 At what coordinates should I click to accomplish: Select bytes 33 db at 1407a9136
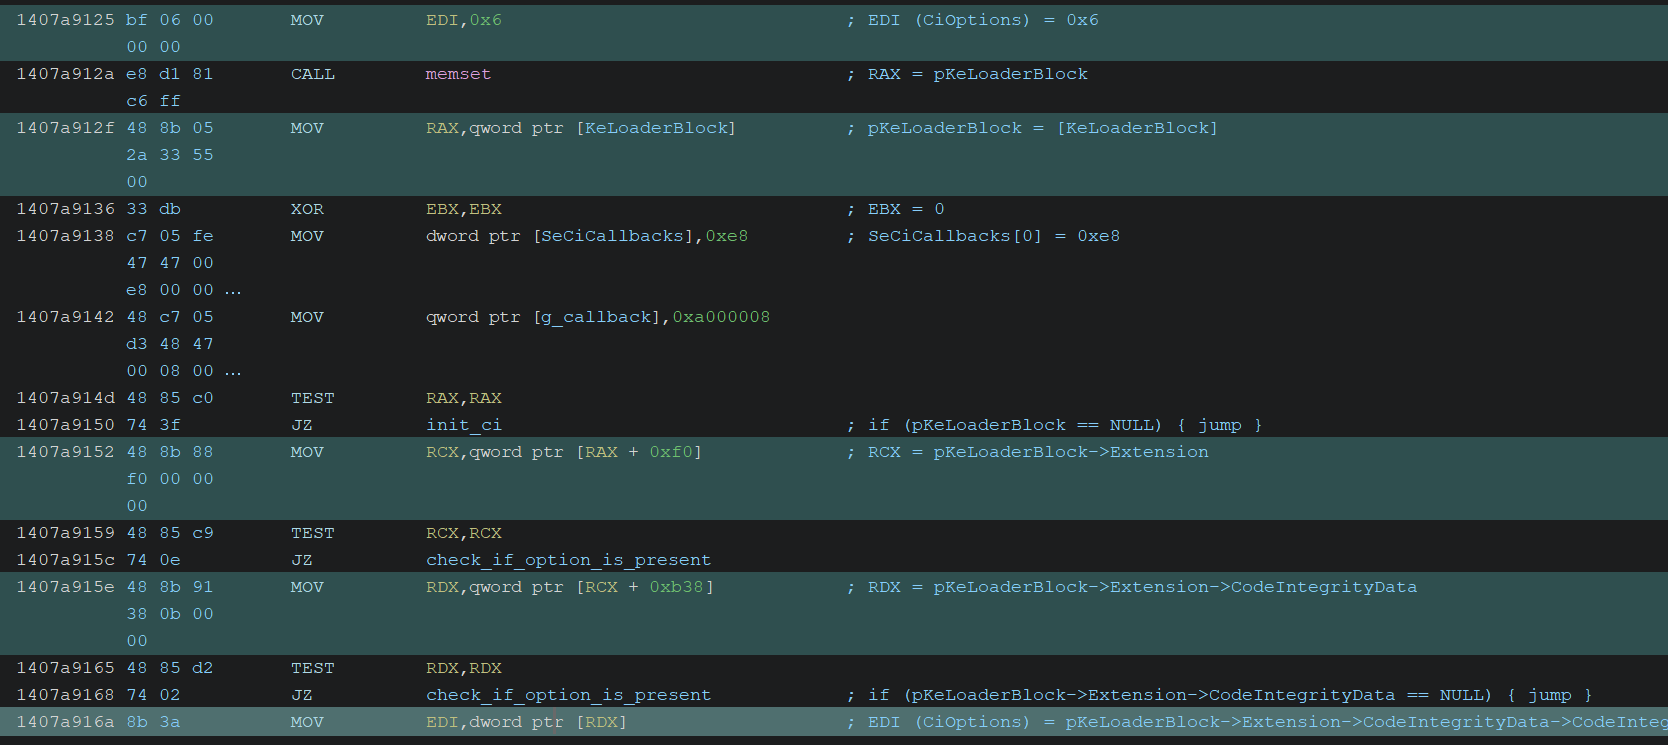tap(153, 209)
